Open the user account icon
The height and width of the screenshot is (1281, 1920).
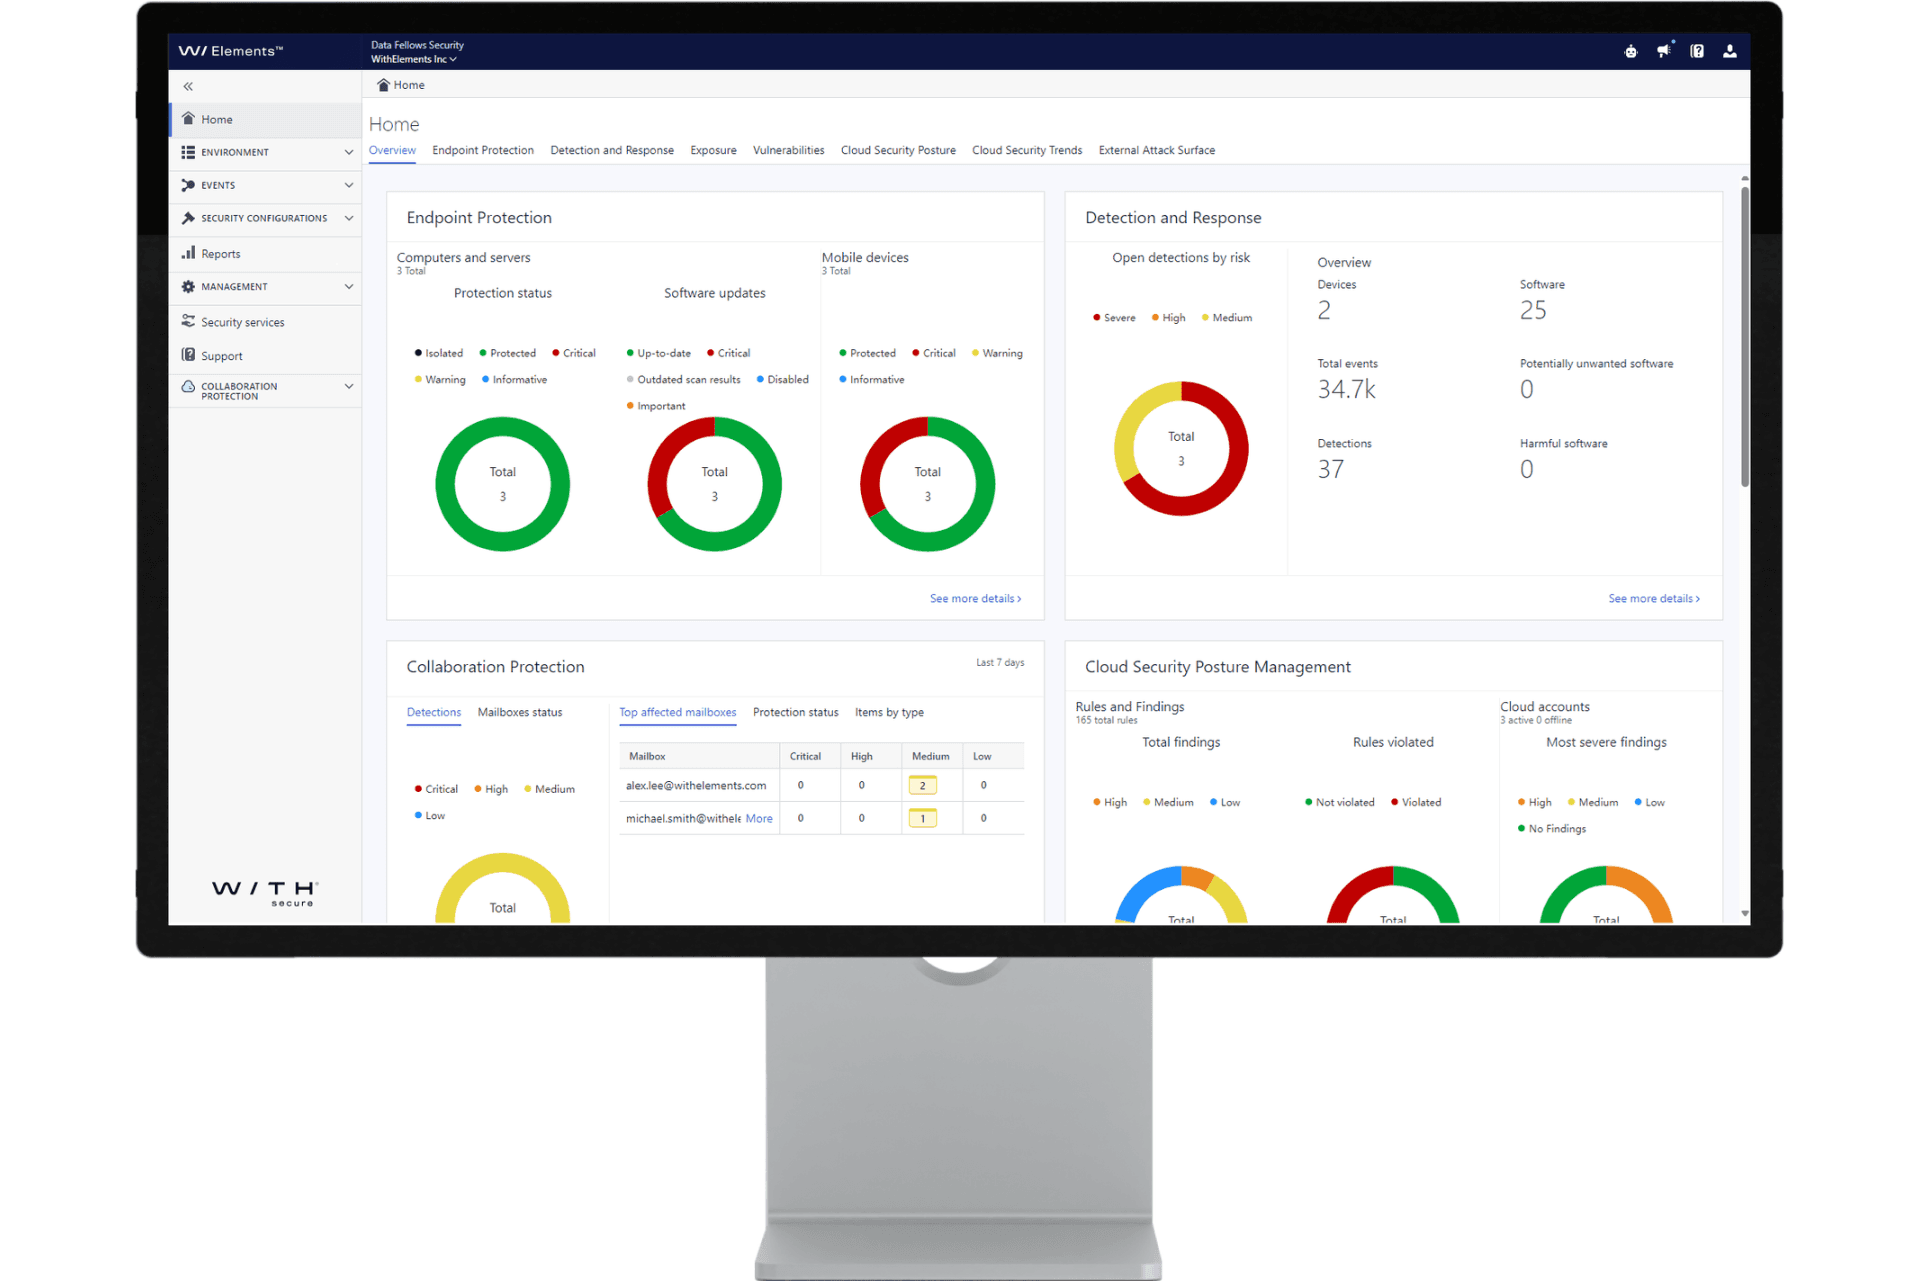coord(1730,51)
